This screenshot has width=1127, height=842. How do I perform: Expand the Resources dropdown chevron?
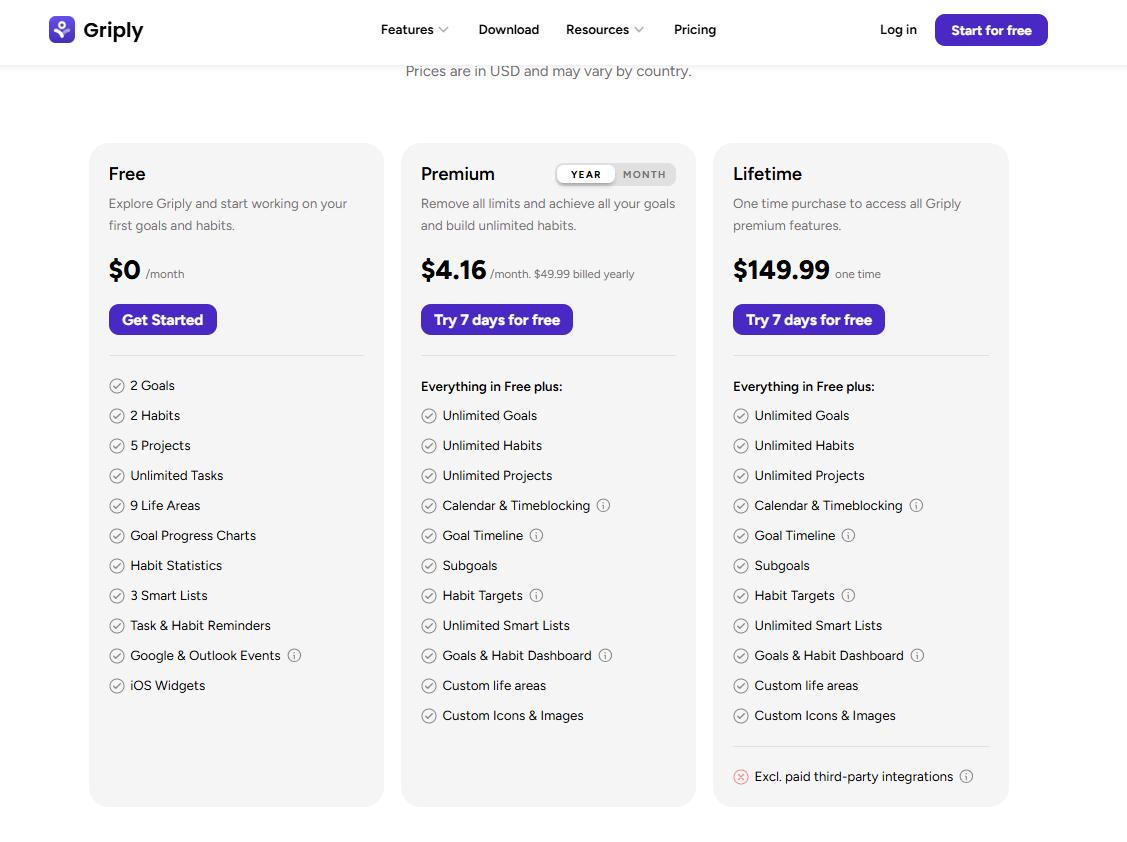click(x=639, y=29)
